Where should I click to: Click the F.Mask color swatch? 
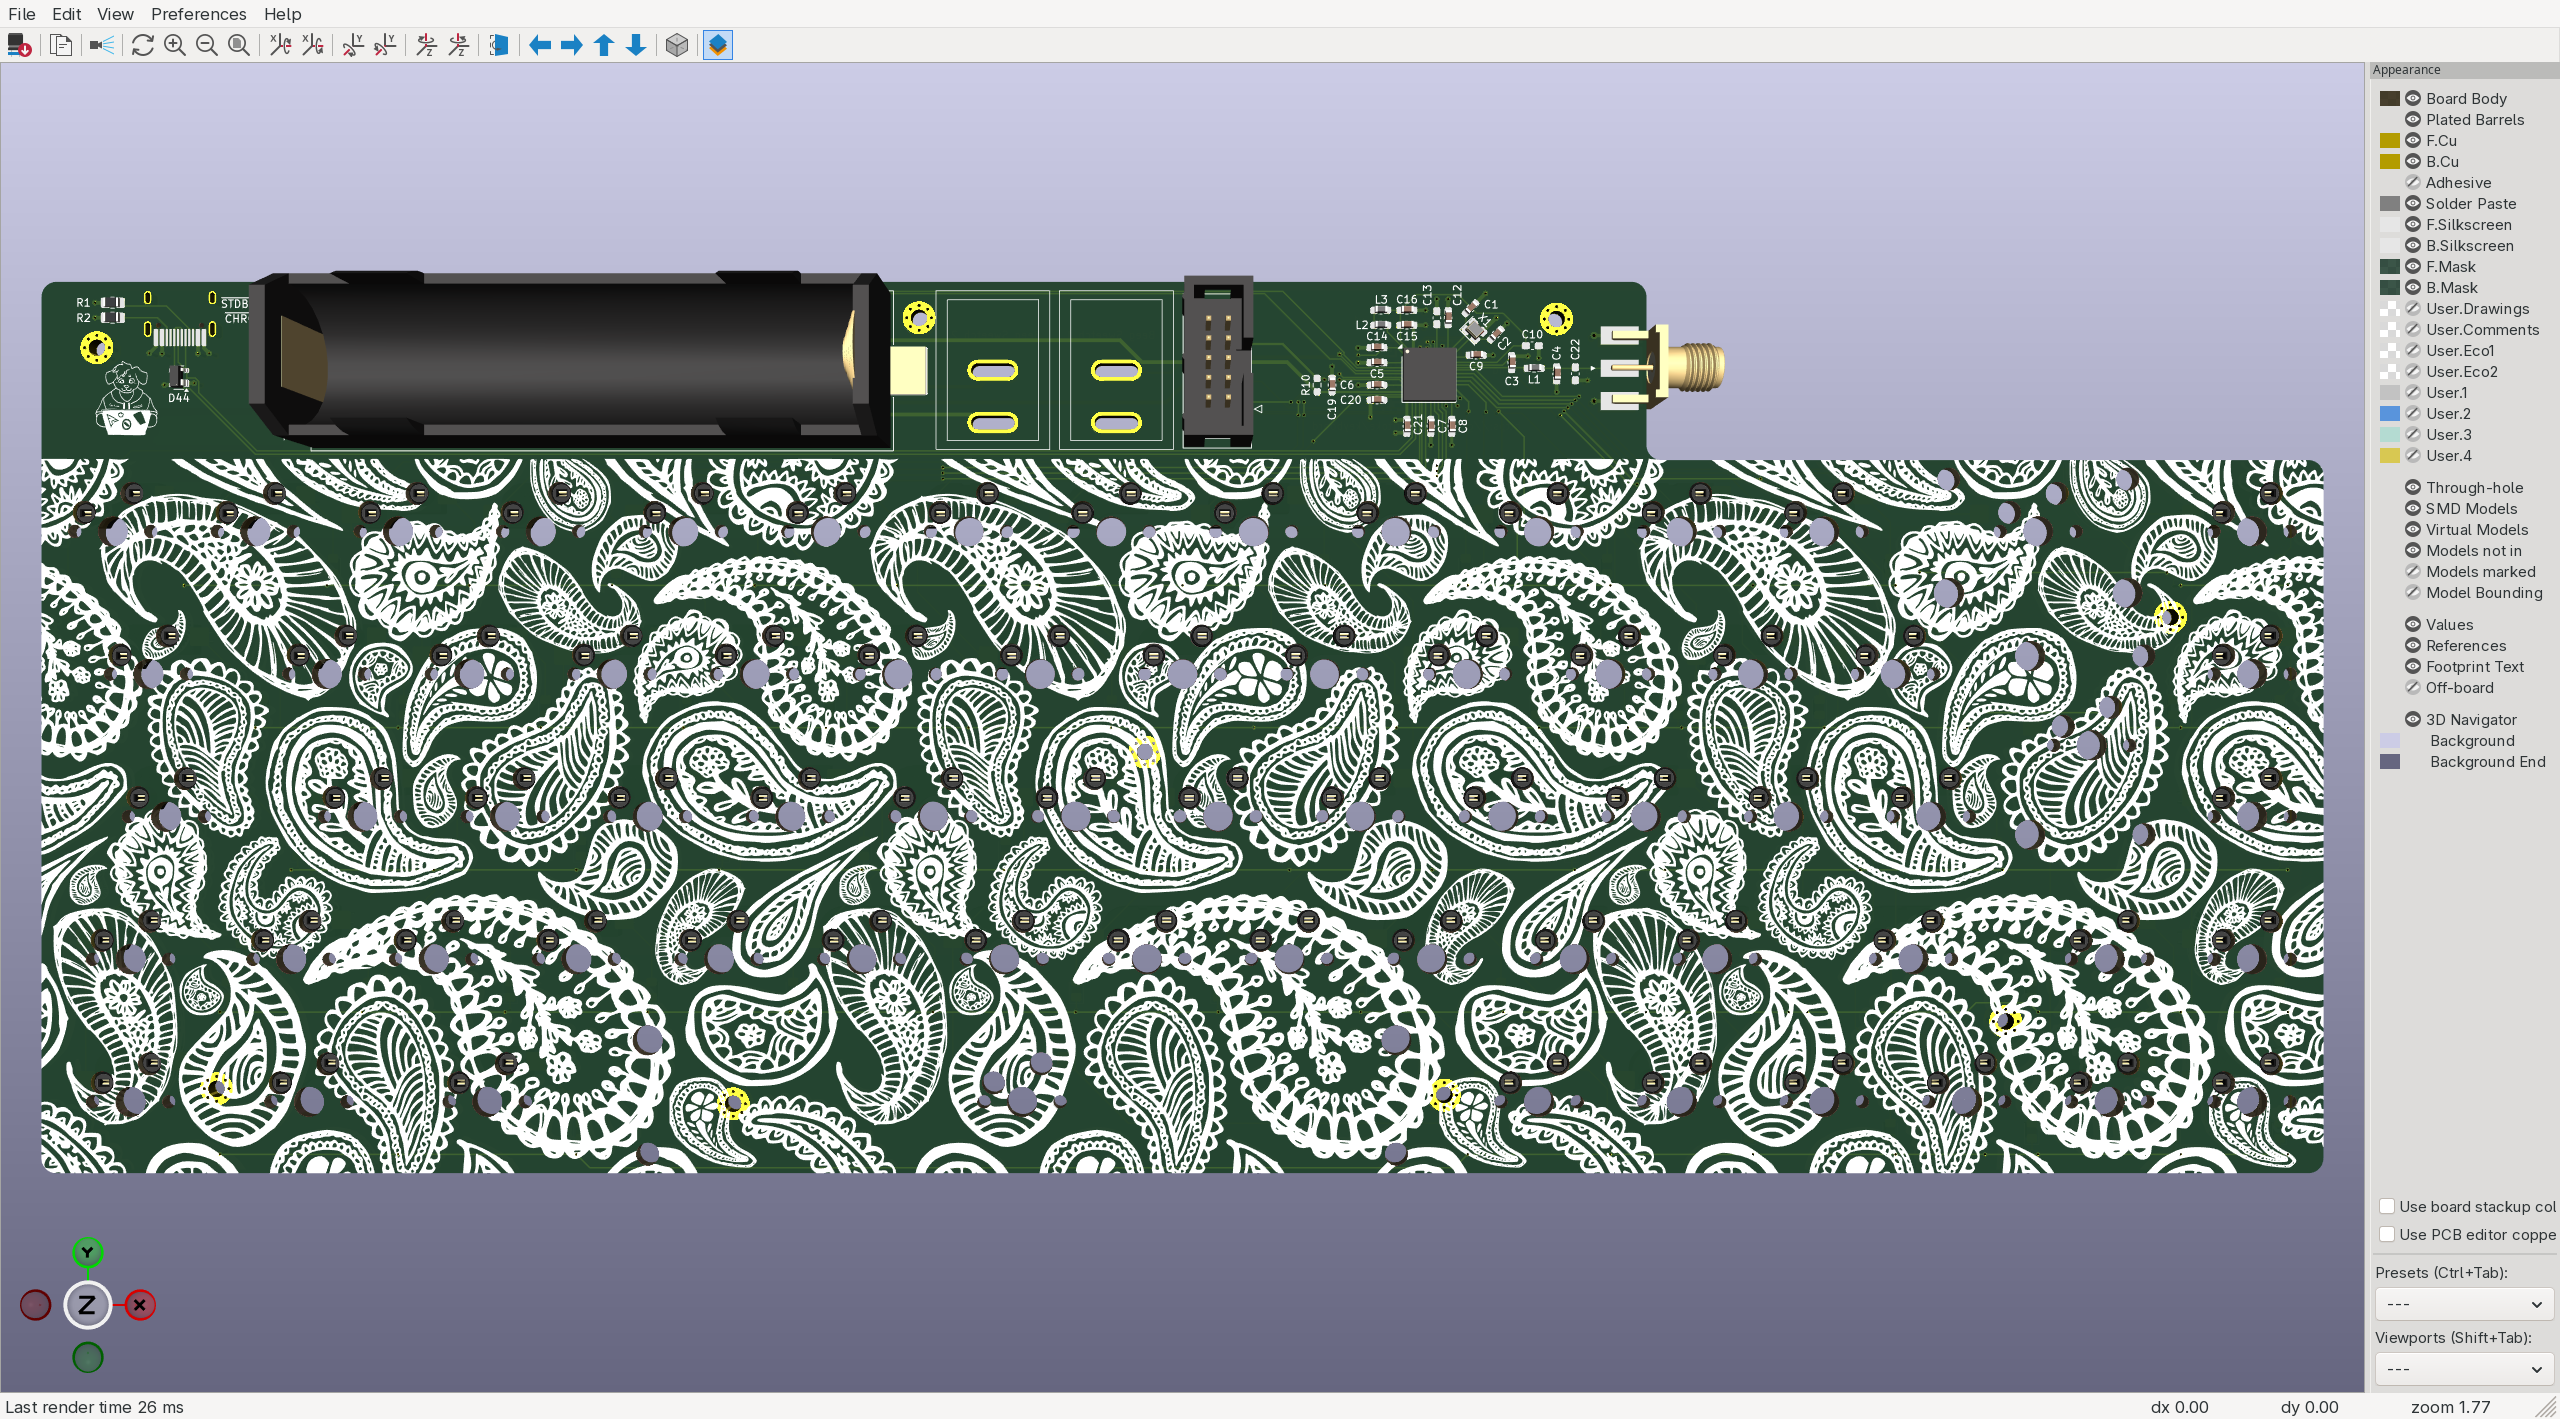(2390, 266)
